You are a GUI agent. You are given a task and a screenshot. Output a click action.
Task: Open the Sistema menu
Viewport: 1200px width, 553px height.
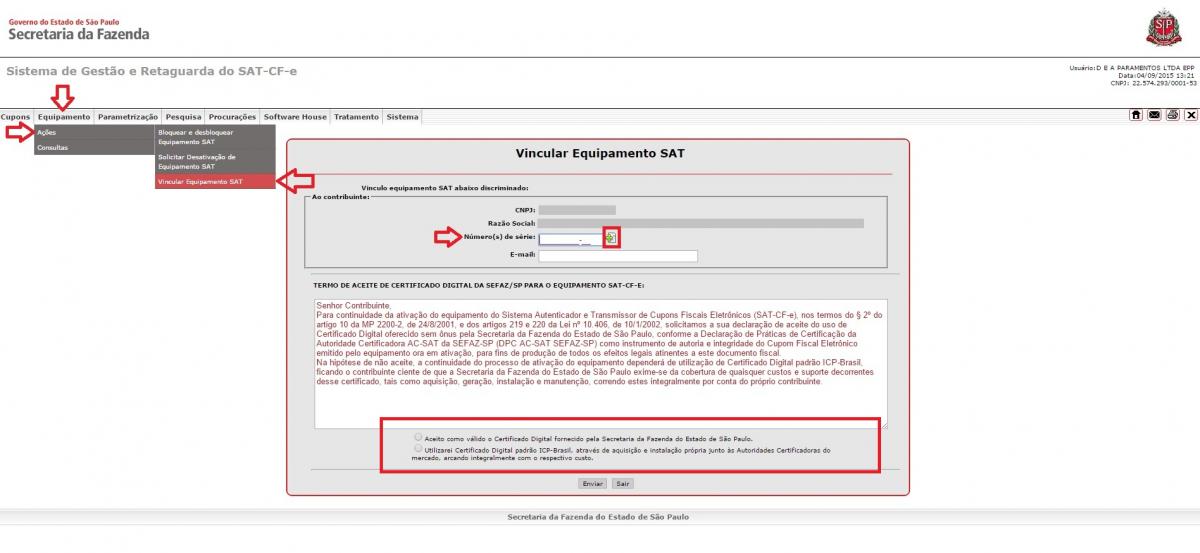[x=402, y=117]
